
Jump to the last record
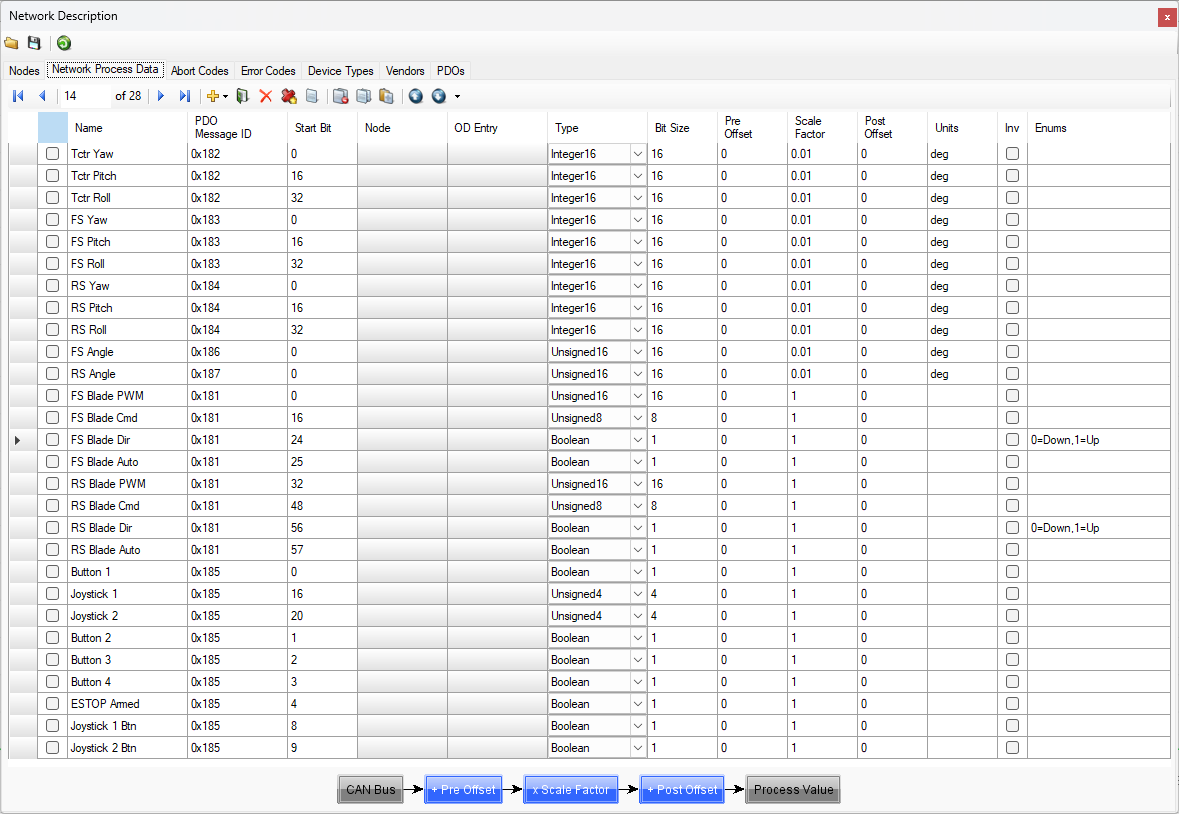[184, 96]
